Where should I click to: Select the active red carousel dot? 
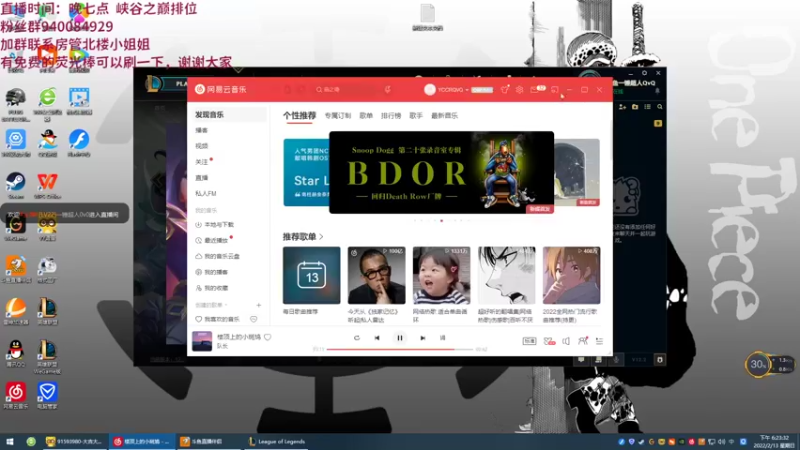(441, 221)
